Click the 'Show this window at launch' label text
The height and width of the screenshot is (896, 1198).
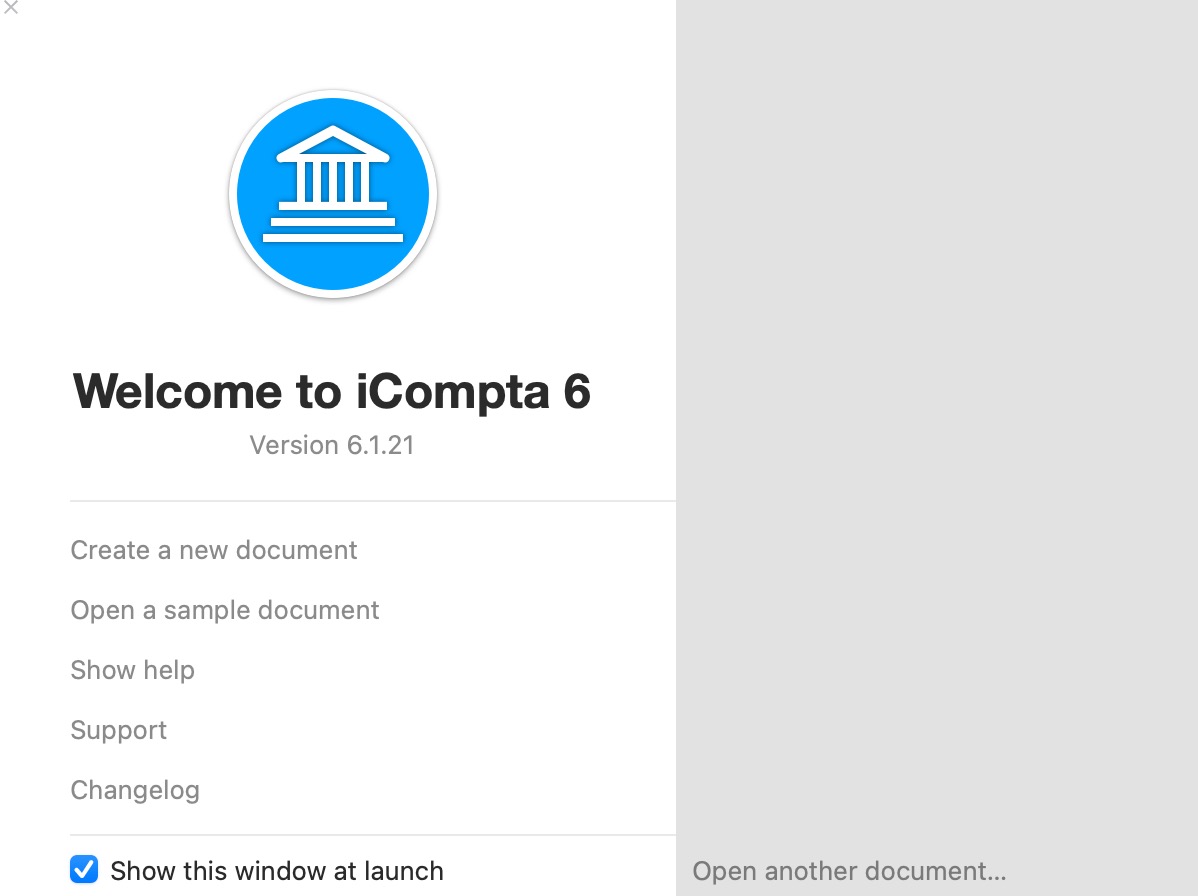(x=277, y=871)
